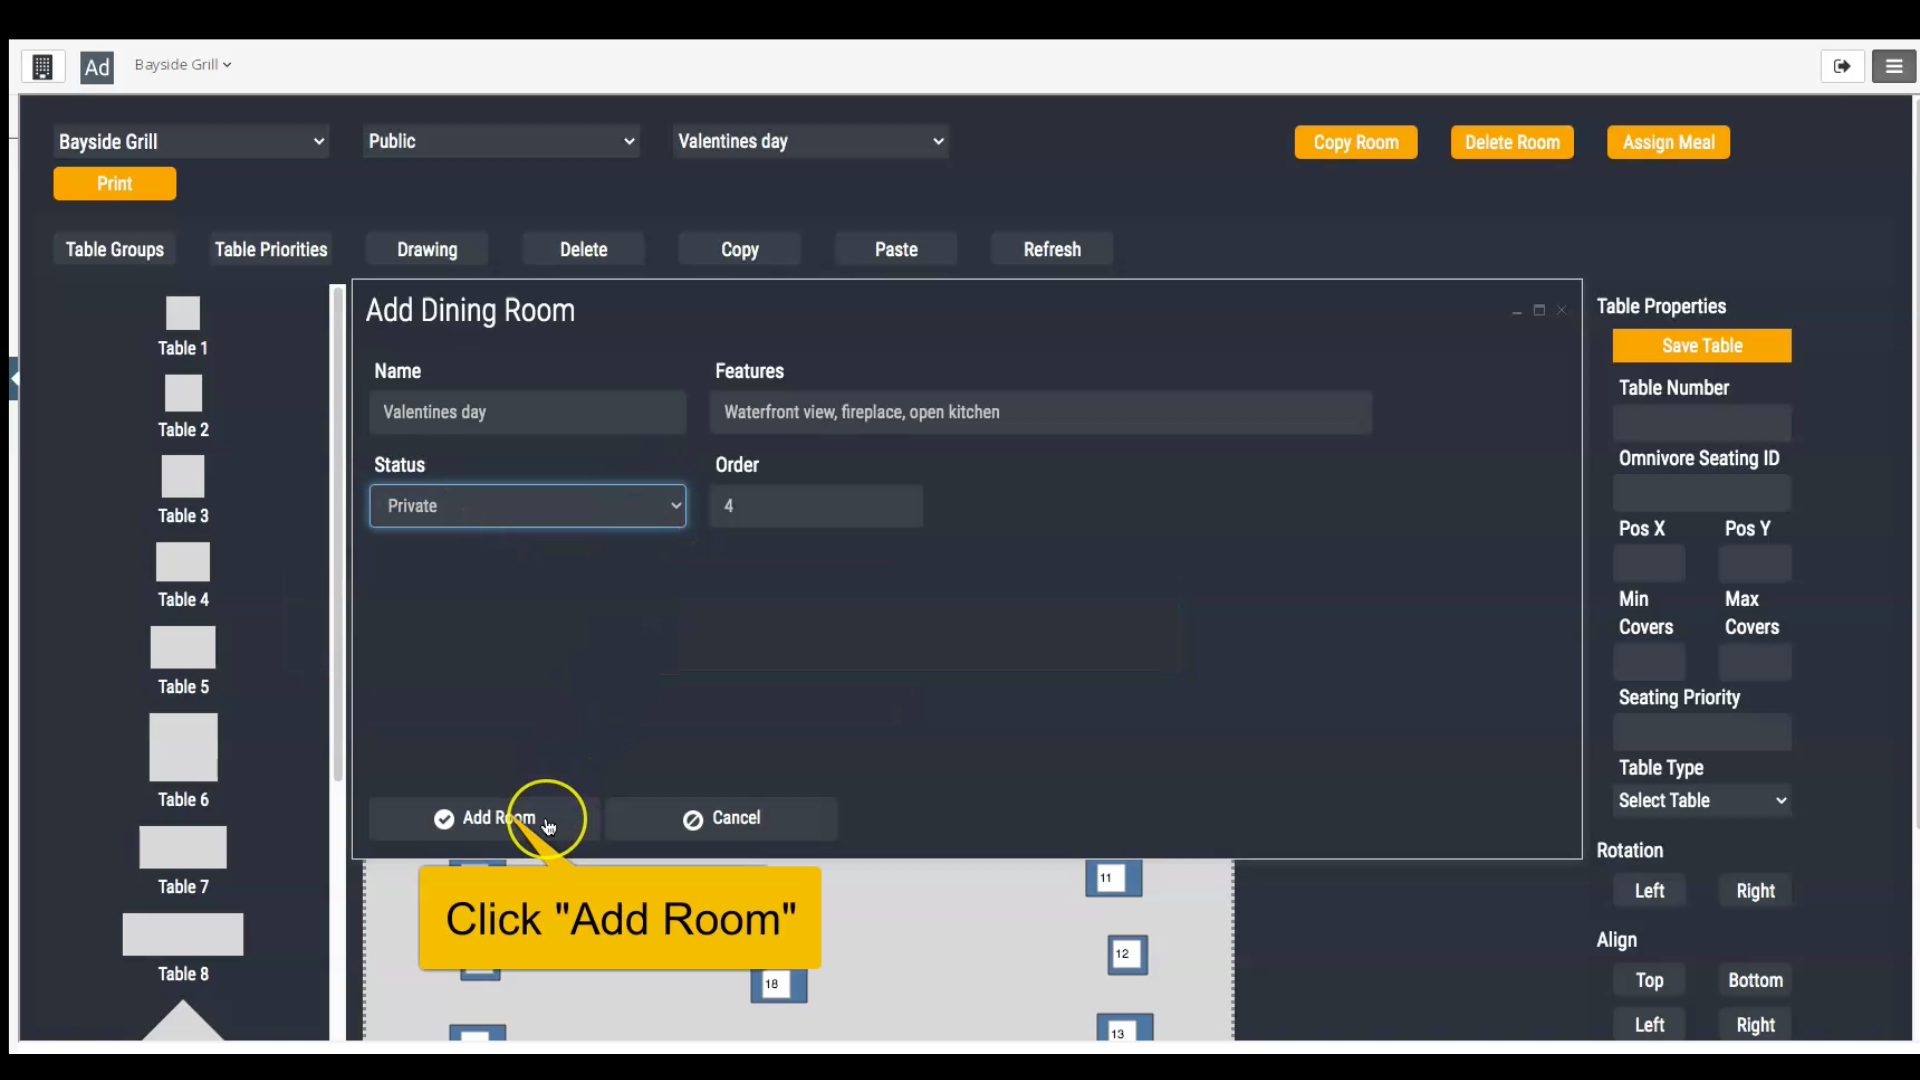Select the Table 3 shape
The height and width of the screenshot is (1080, 1920).
tap(183, 476)
